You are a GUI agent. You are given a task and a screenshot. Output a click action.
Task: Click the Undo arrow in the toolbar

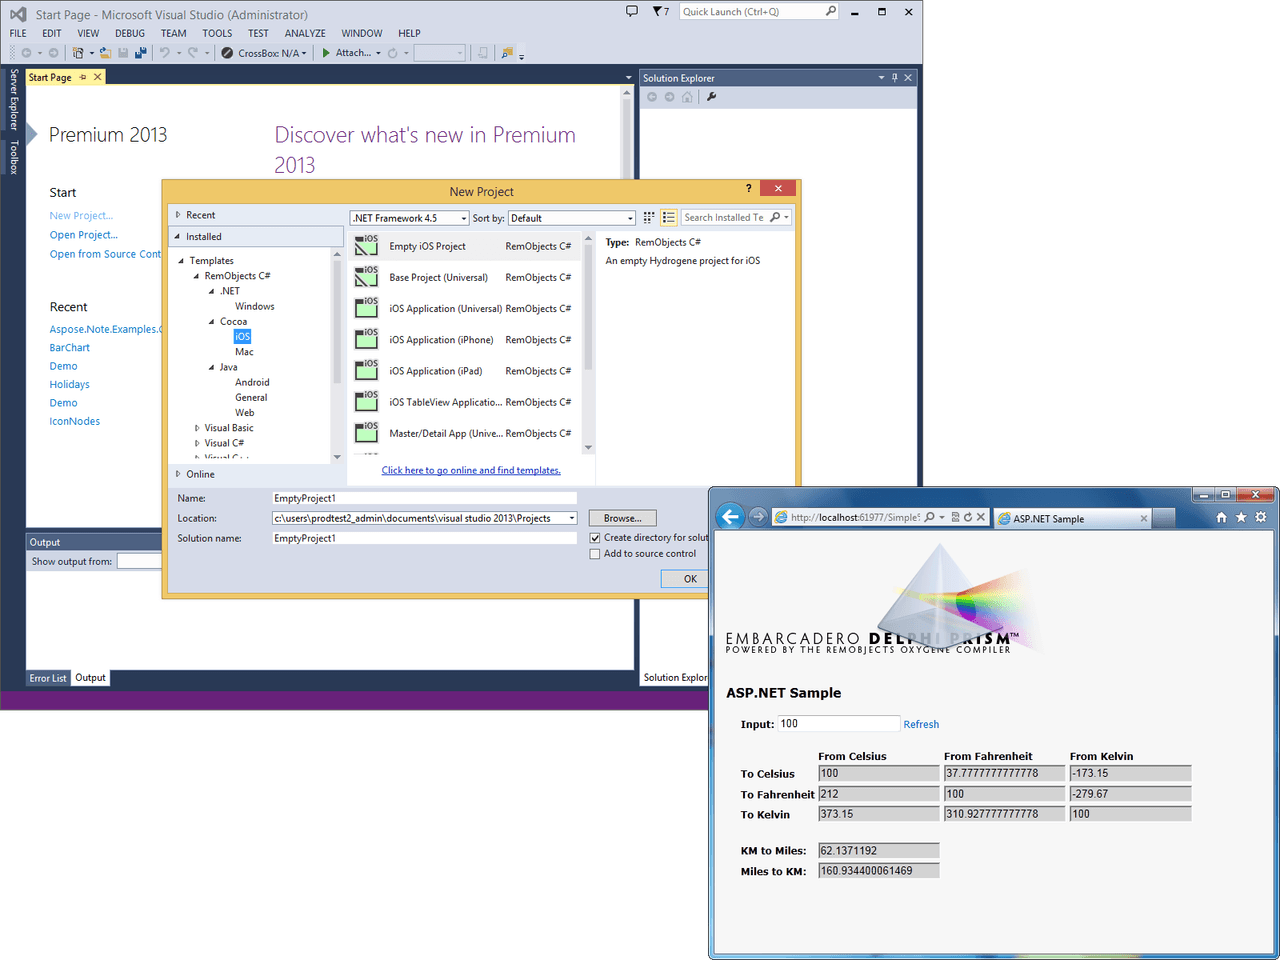[x=165, y=53]
